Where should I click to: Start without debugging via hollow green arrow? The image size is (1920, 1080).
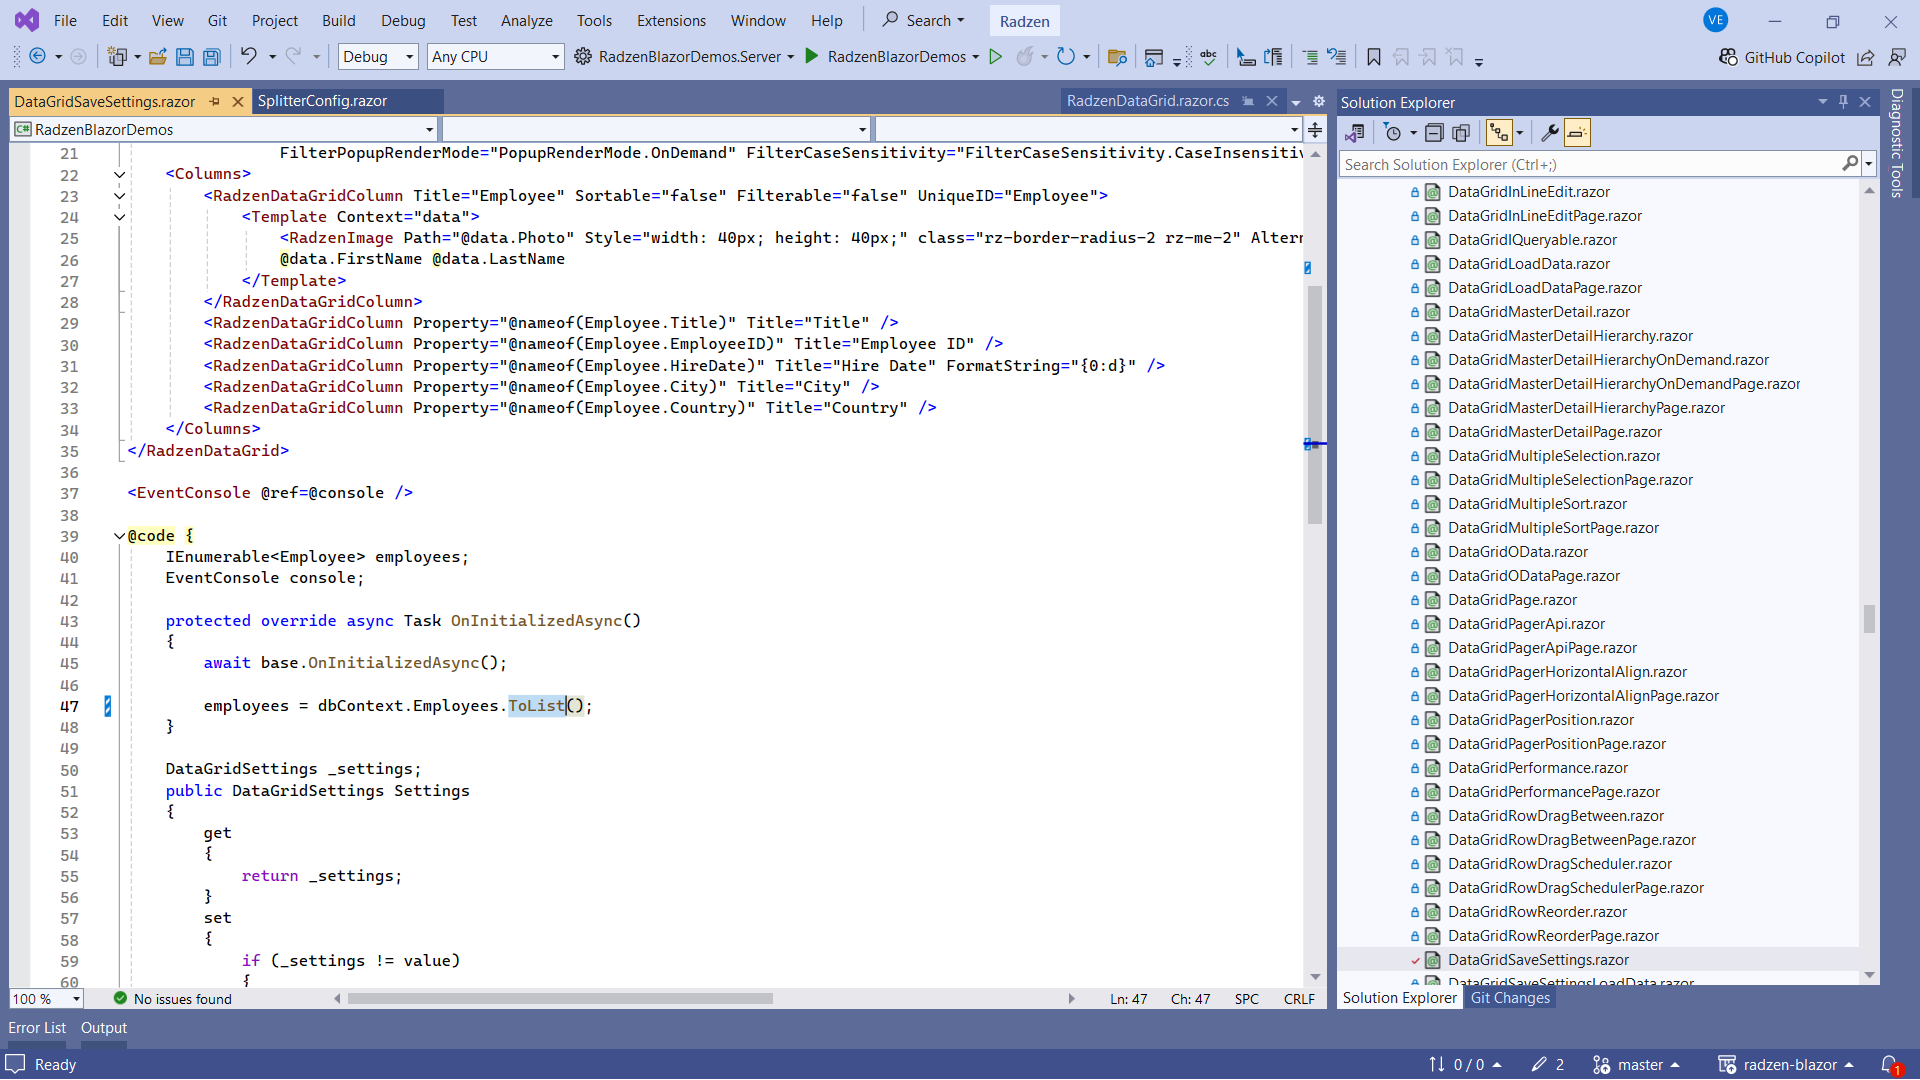click(x=995, y=57)
